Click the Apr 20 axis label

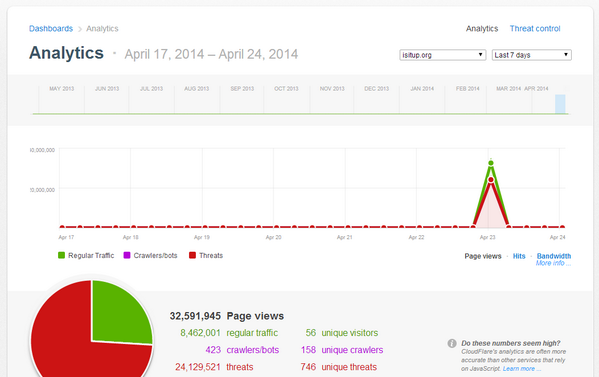click(274, 237)
